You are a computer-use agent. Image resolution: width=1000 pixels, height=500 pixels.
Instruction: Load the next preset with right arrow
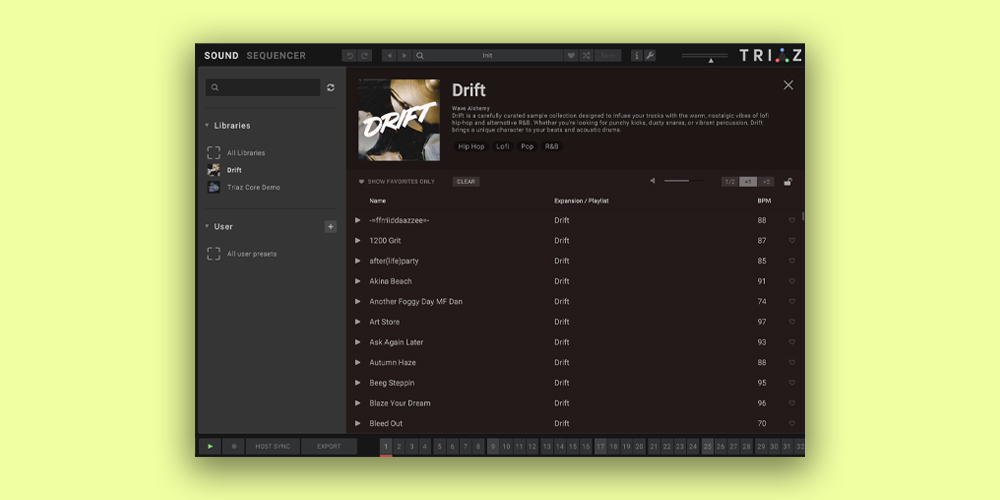point(404,55)
